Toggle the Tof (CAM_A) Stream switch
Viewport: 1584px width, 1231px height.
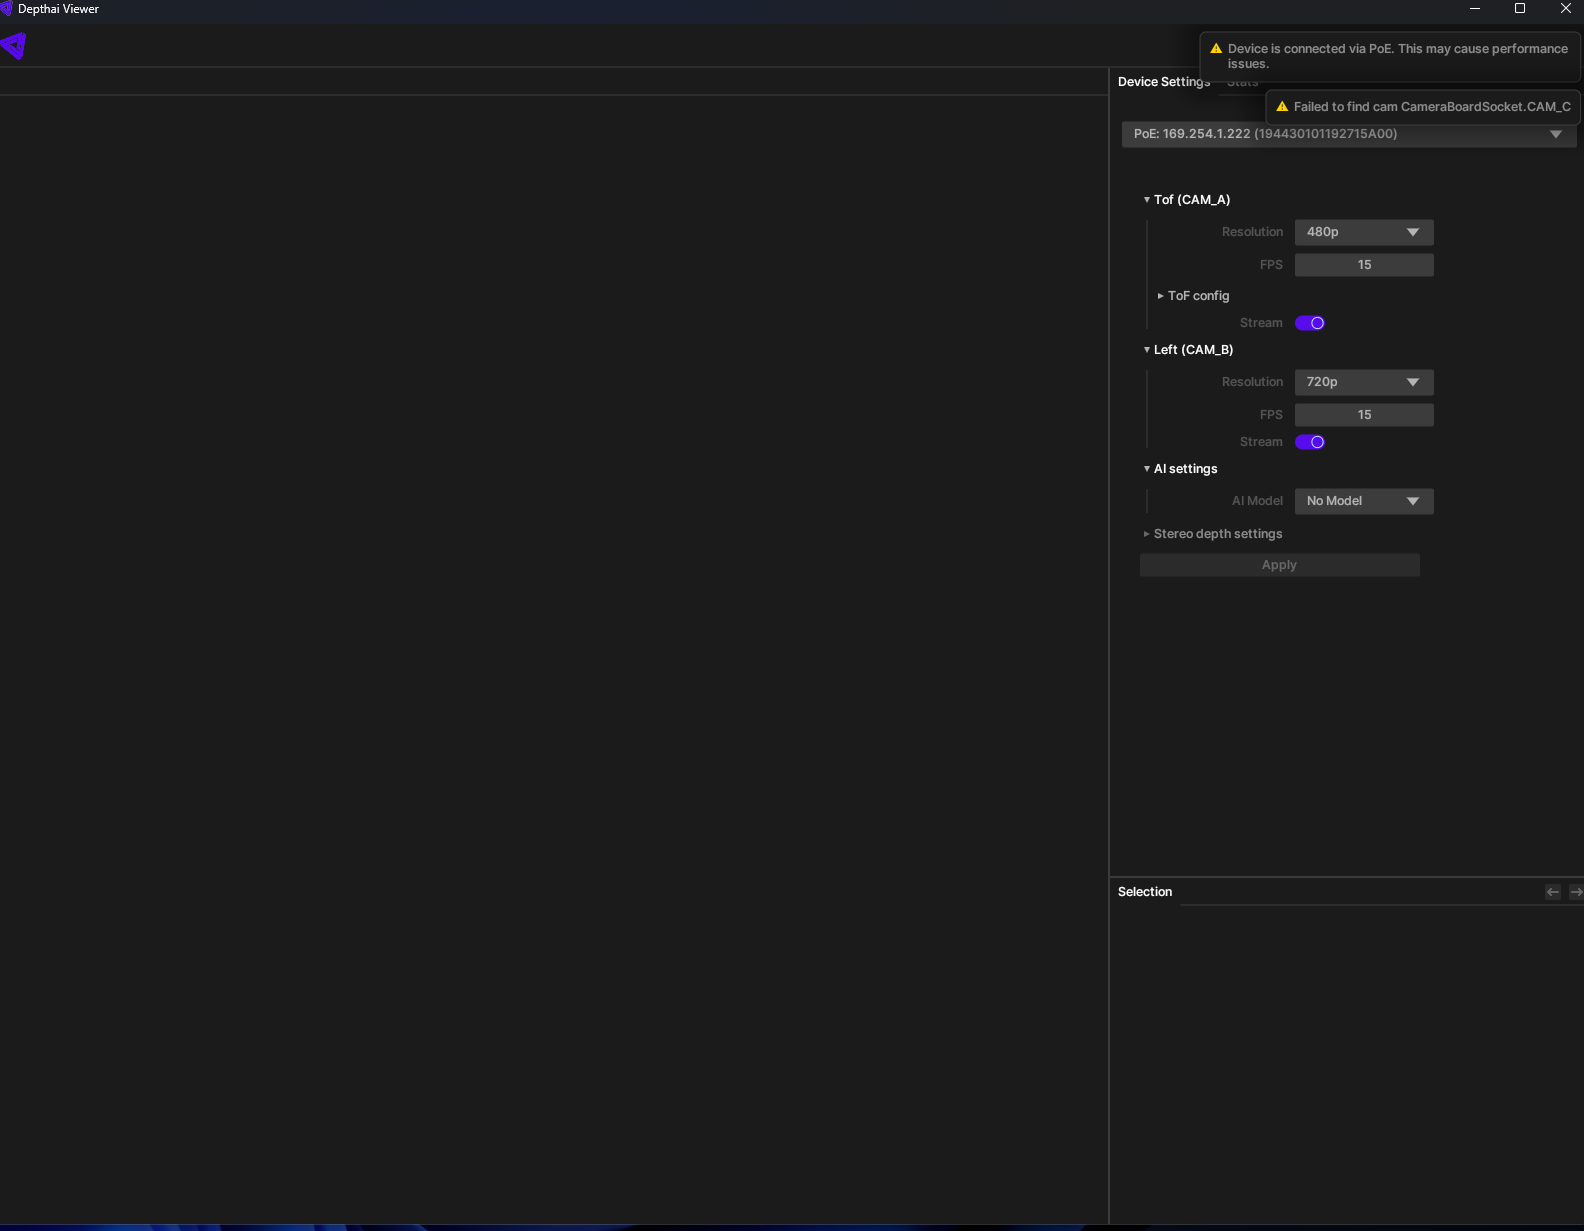(x=1309, y=323)
